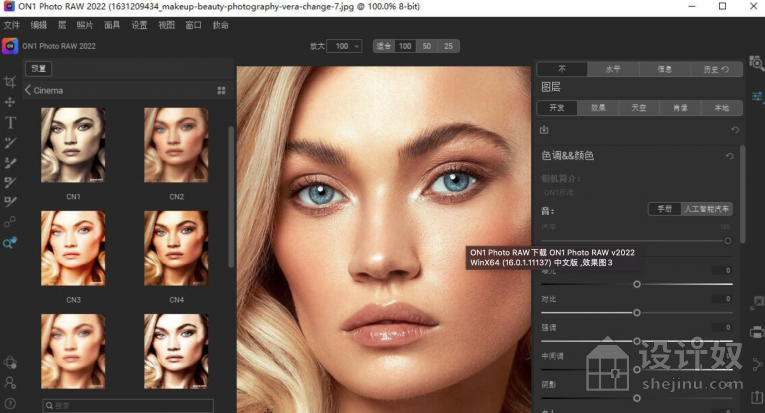765x413 pixels.
Task: Select the two-circles clone tool
Action: (x=10, y=222)
